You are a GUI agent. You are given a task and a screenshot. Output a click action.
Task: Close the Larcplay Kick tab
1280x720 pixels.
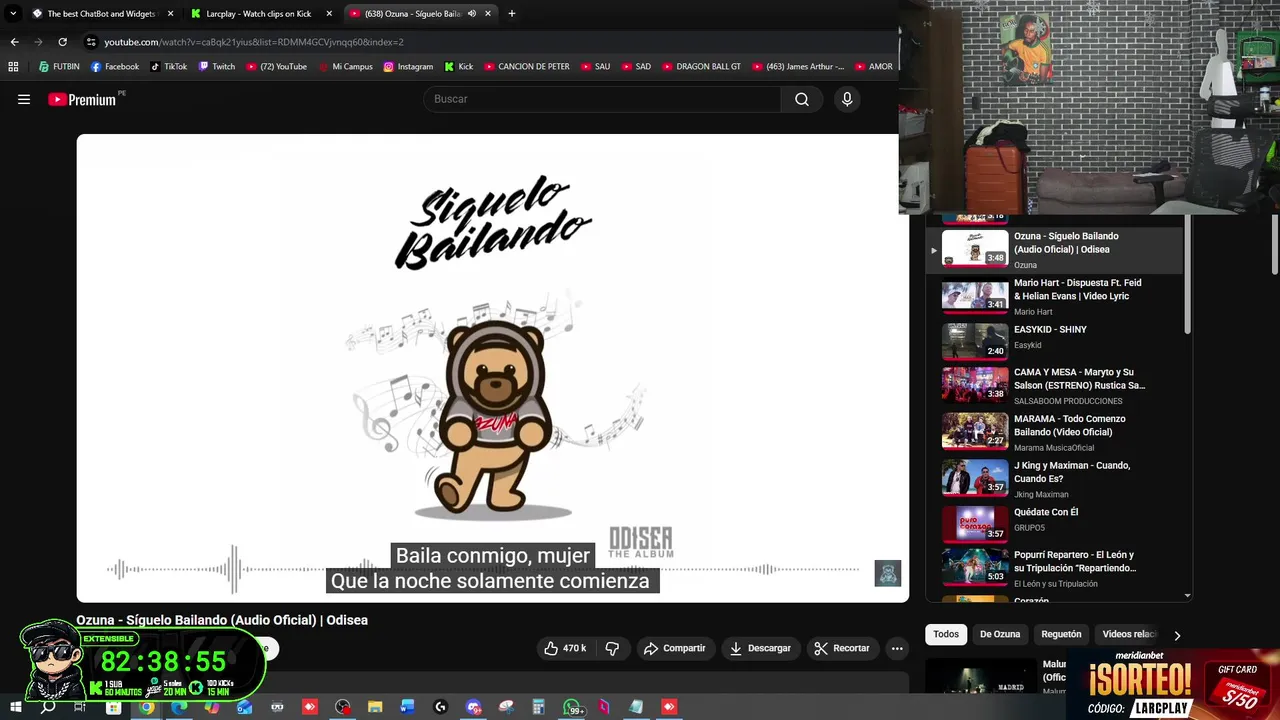tap(329, 14)
